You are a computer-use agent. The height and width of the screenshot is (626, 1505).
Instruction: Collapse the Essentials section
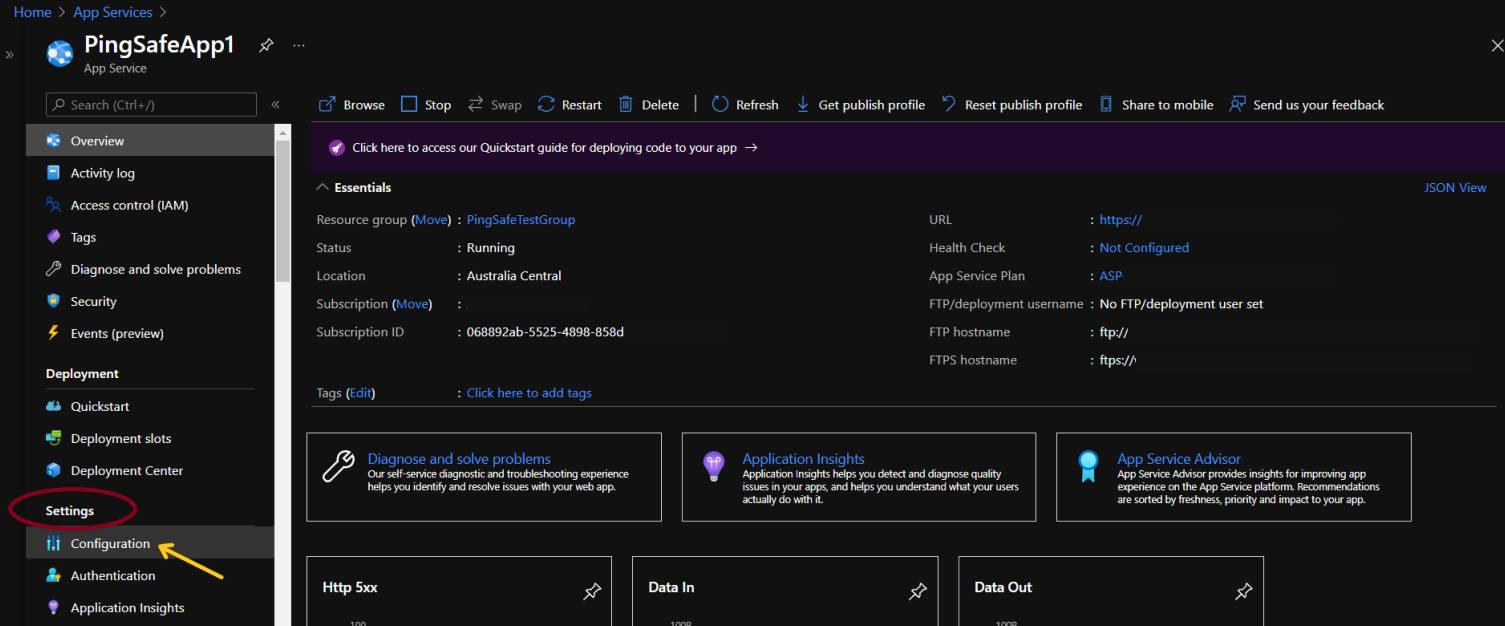(x=322, y=187)
